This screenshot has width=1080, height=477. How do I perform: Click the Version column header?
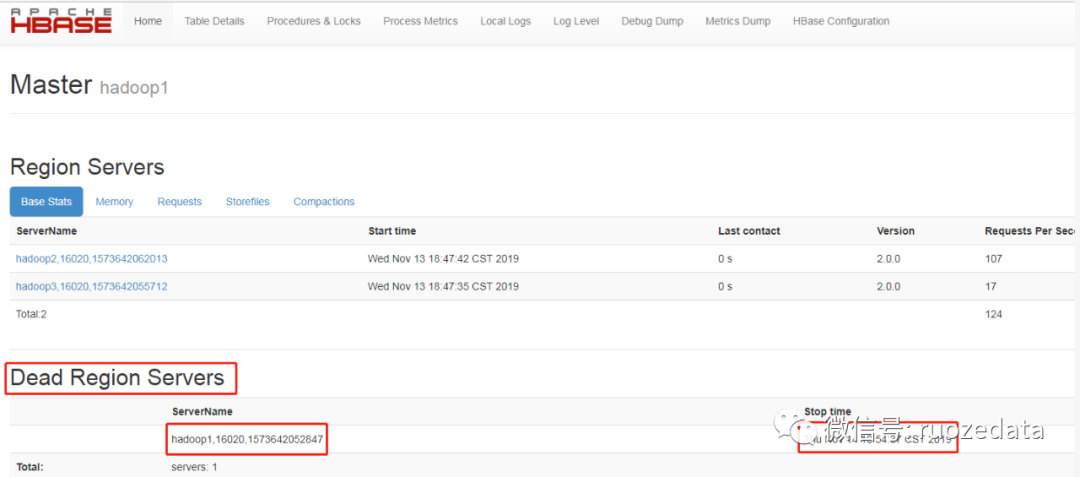point(895,231)
